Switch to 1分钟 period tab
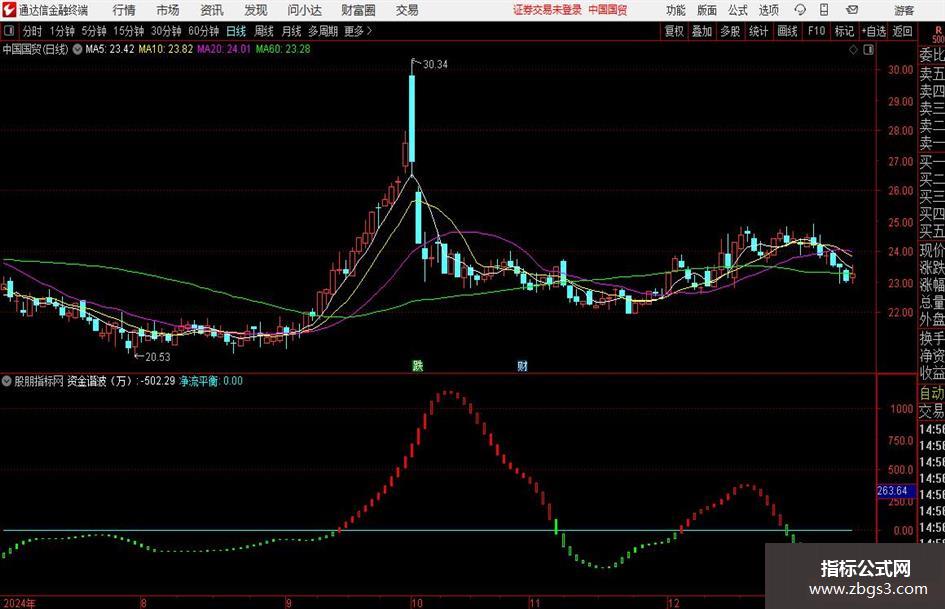Screen dimensions: 945x609 pyautogui.click(x=62, y=31)
